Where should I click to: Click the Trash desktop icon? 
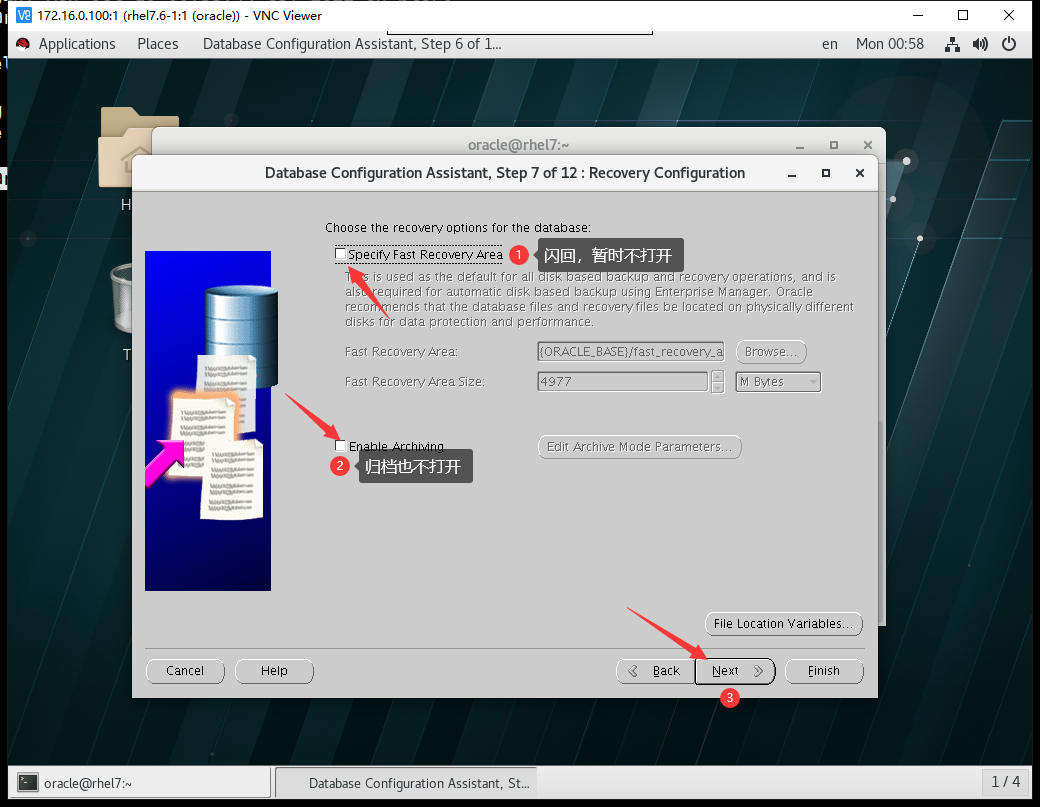[122, 297]
